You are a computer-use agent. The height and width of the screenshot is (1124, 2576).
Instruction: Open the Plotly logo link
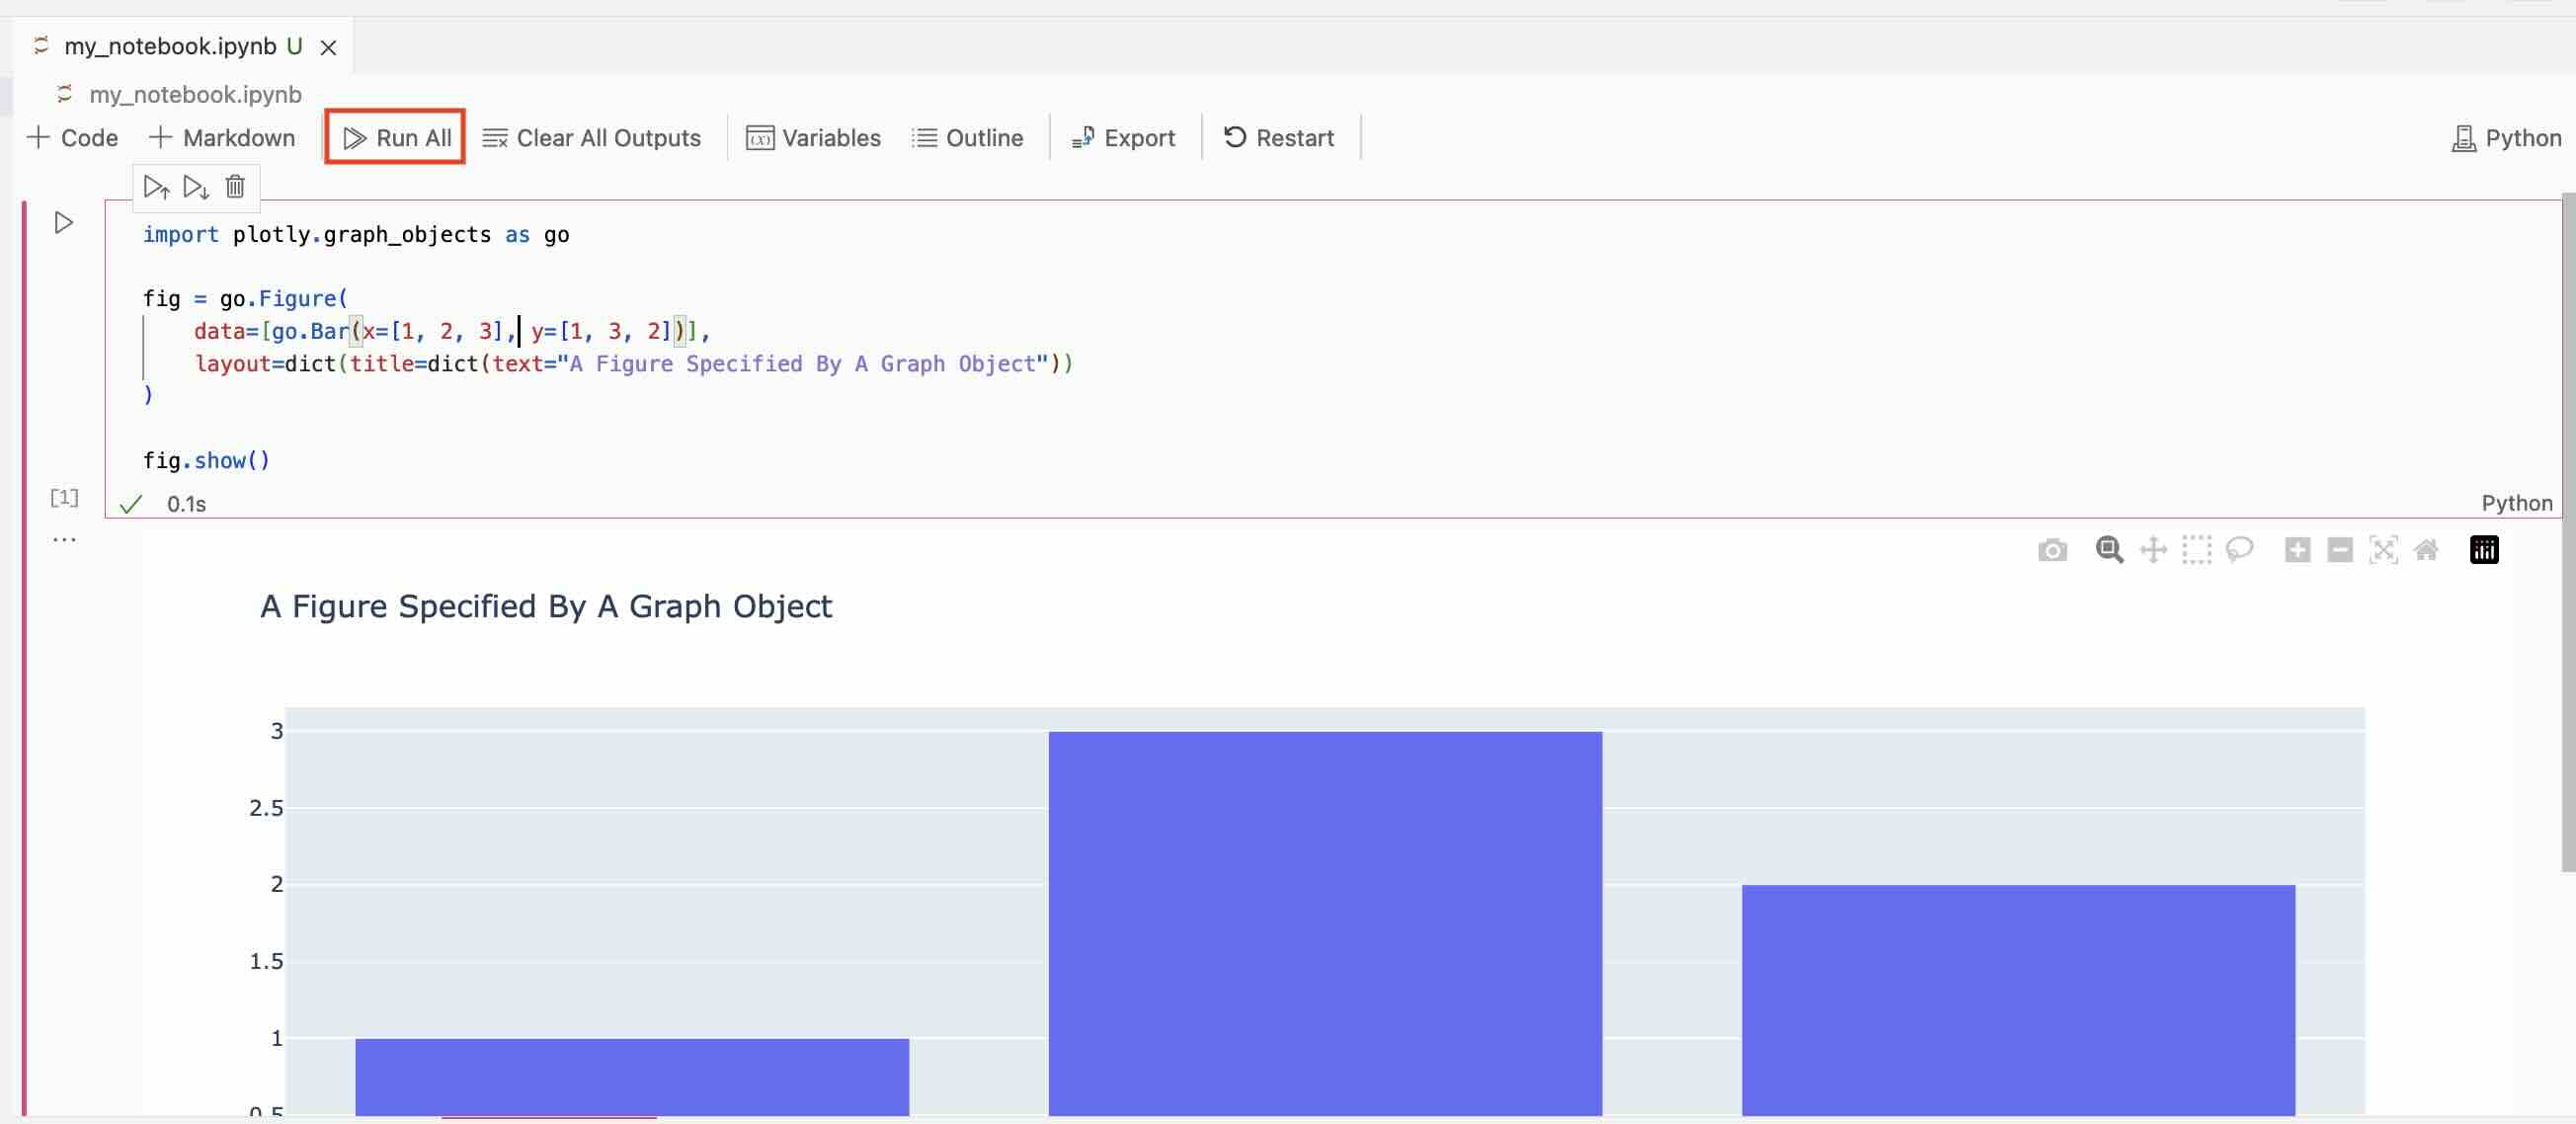pyautogui.click(x=2484, y=550)
